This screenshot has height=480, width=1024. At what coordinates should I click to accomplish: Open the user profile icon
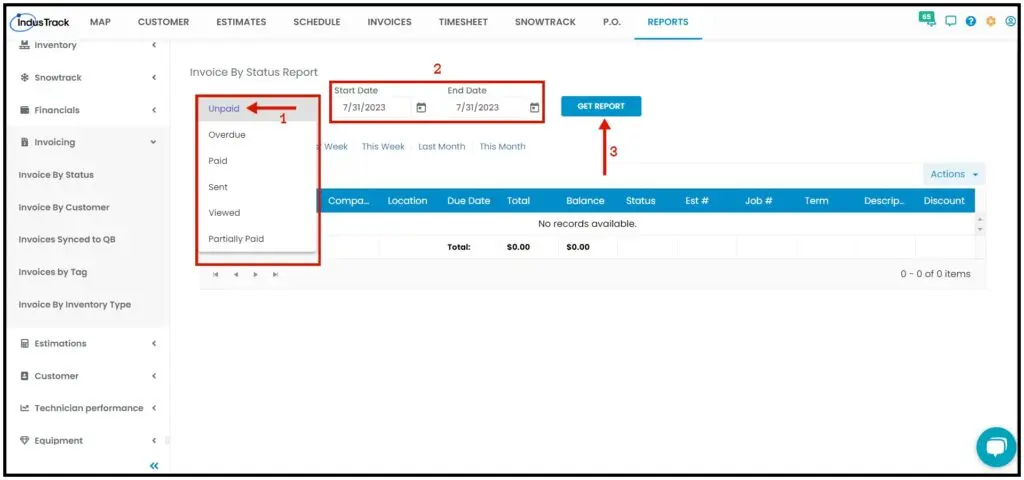coord(1010,22)
